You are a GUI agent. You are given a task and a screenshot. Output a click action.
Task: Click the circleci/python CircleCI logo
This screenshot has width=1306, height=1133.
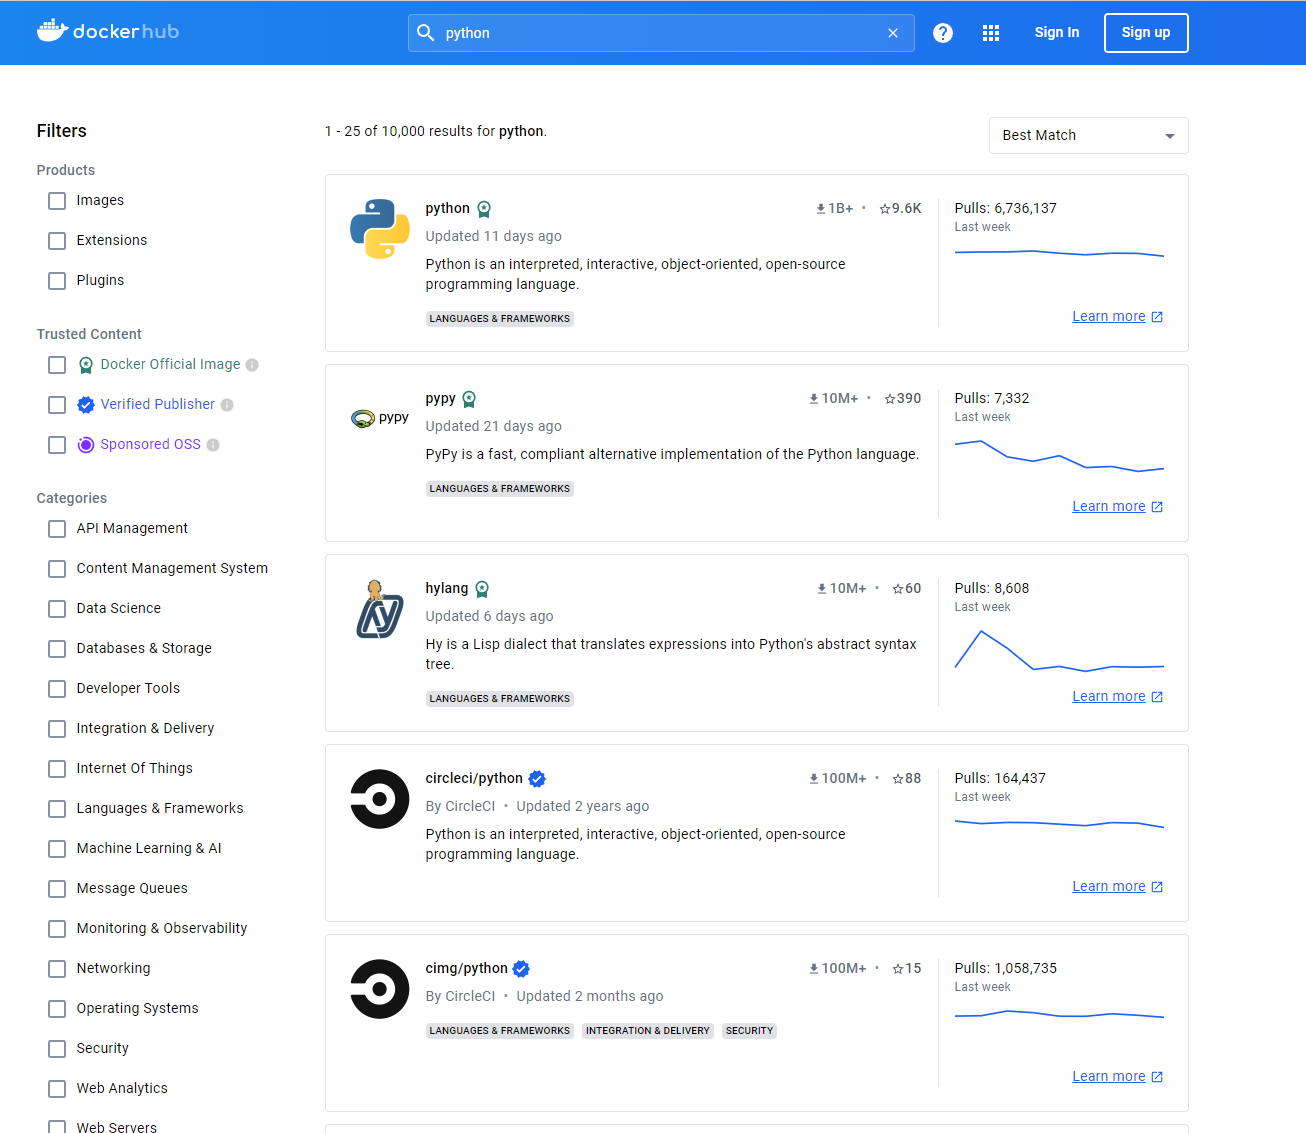[x=380, y=799]
